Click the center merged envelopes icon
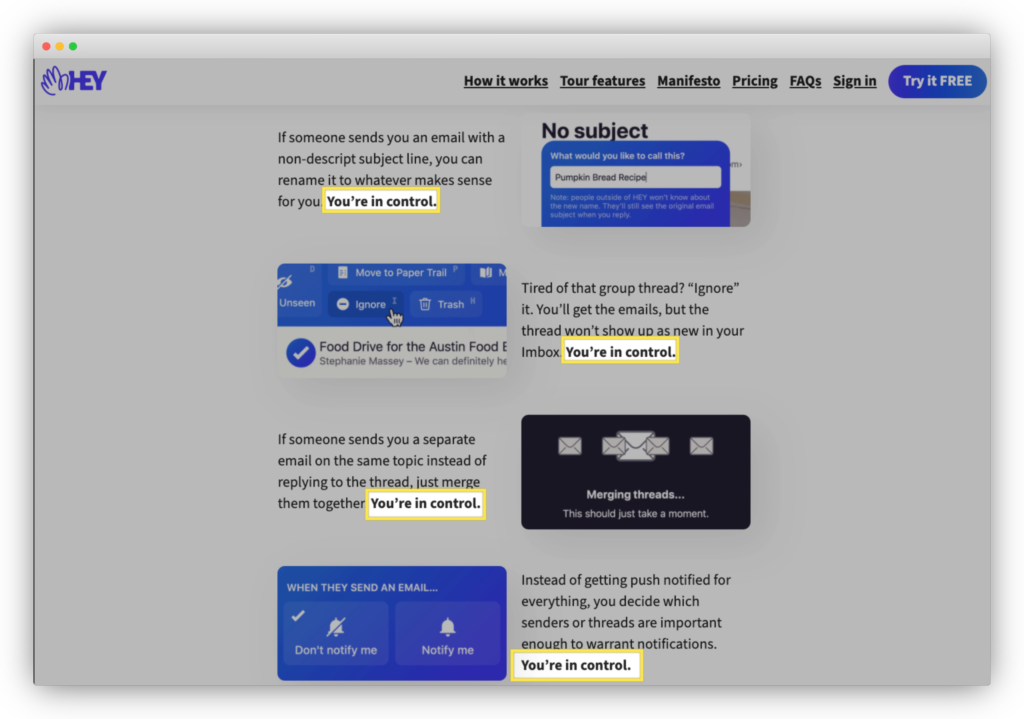Viewport: 1024px width, 719px height. pos(635,446)
